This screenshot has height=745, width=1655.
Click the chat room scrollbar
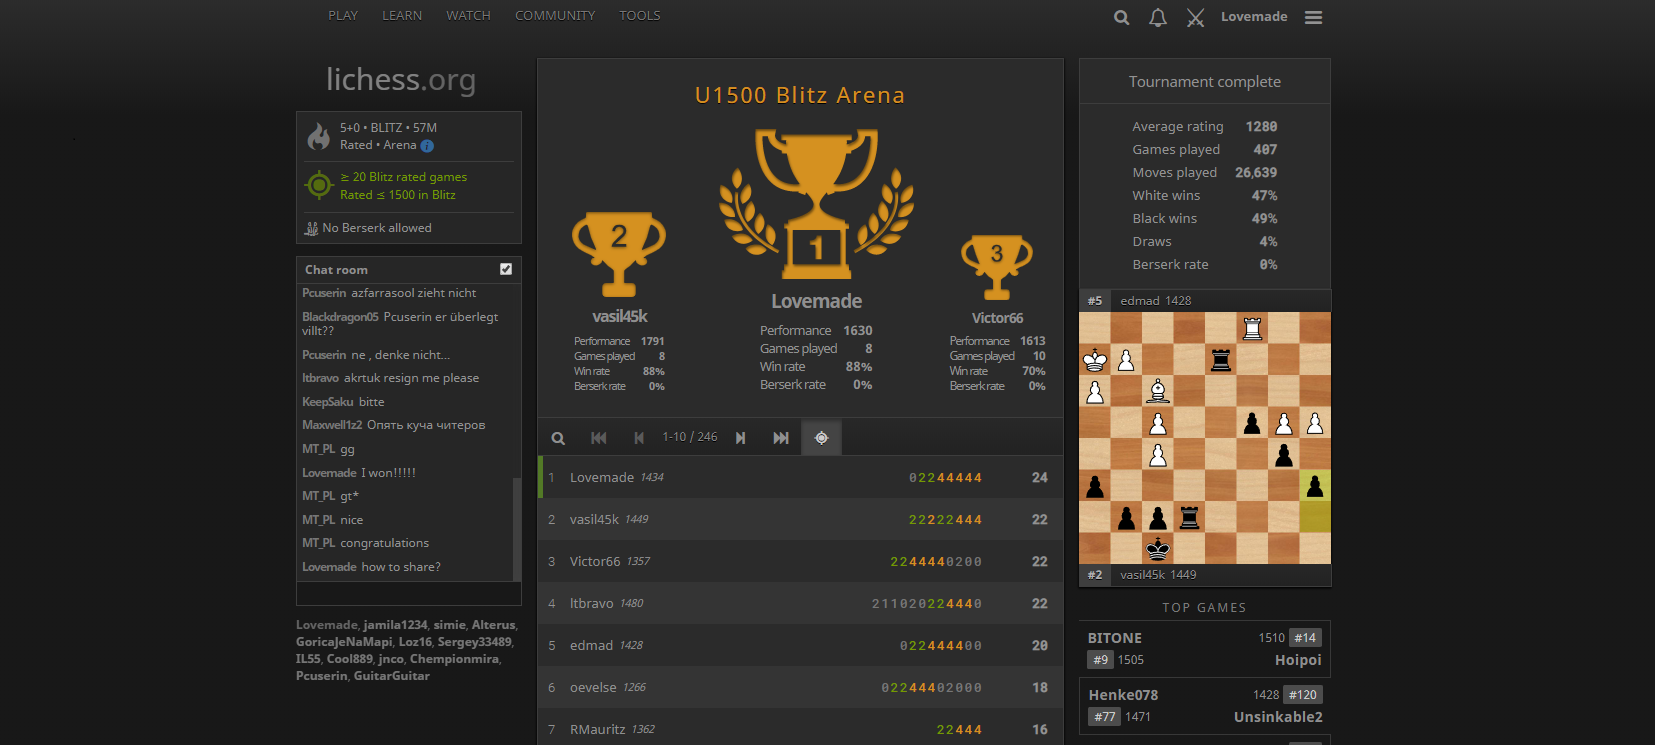[x=517, y=529]
